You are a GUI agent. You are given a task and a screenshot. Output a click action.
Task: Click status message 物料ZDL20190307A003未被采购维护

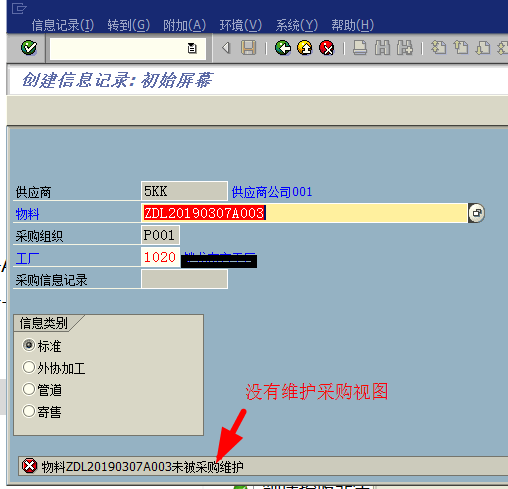[143, 467]
